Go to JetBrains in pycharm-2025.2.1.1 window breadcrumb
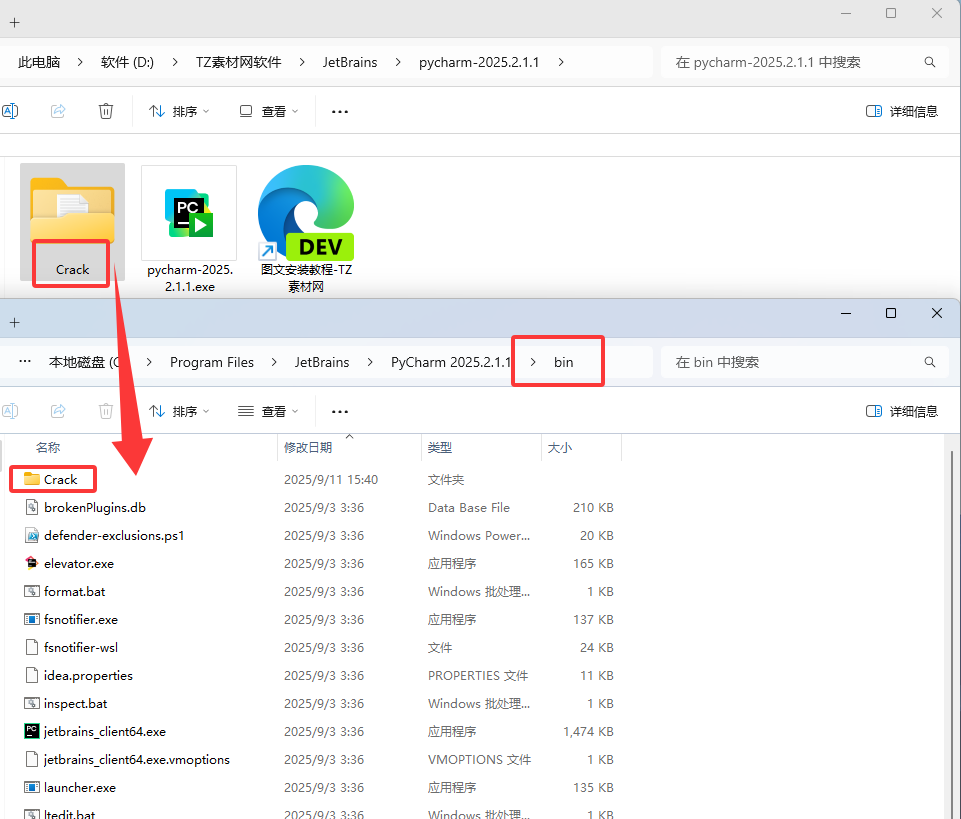Image resolution: width=961 pixels, height=819 pixels. point(350,62)
